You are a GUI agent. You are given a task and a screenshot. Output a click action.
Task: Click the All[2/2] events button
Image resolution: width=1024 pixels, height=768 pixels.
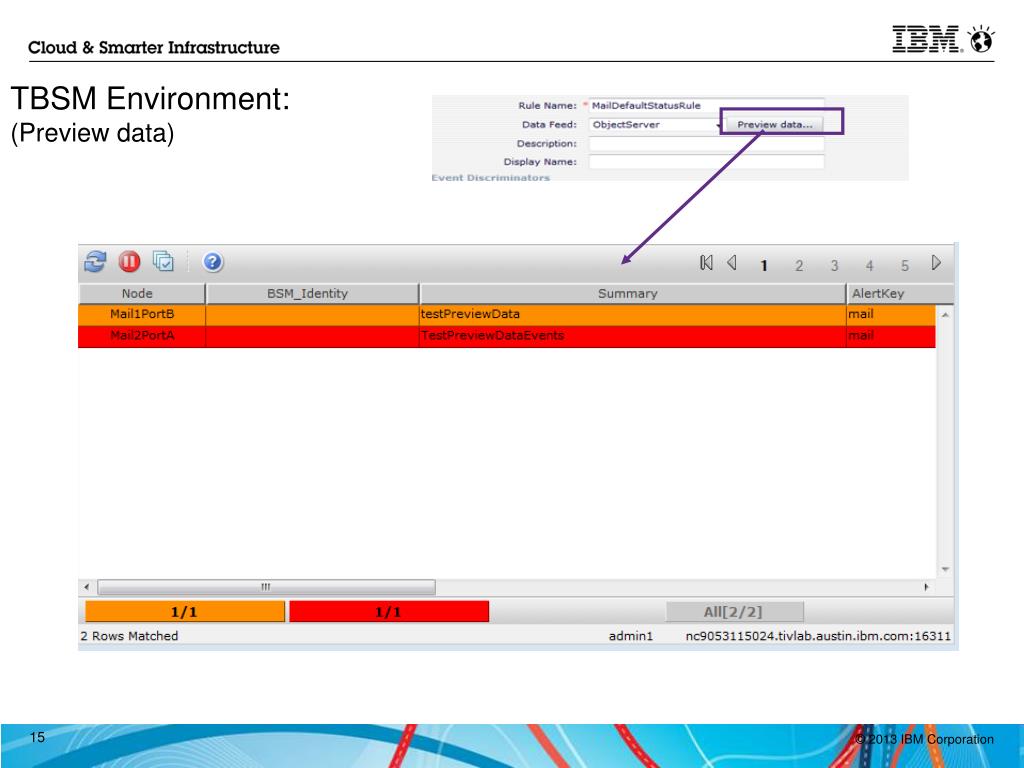[x=734, y=612]
